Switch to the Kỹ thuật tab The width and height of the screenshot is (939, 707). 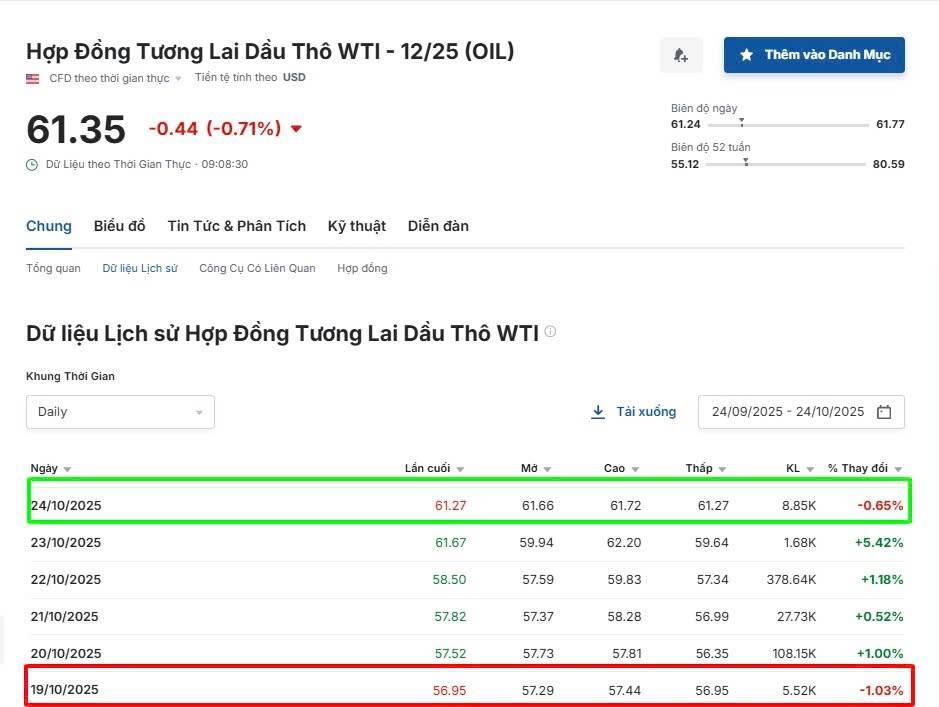tap(357, 226)
